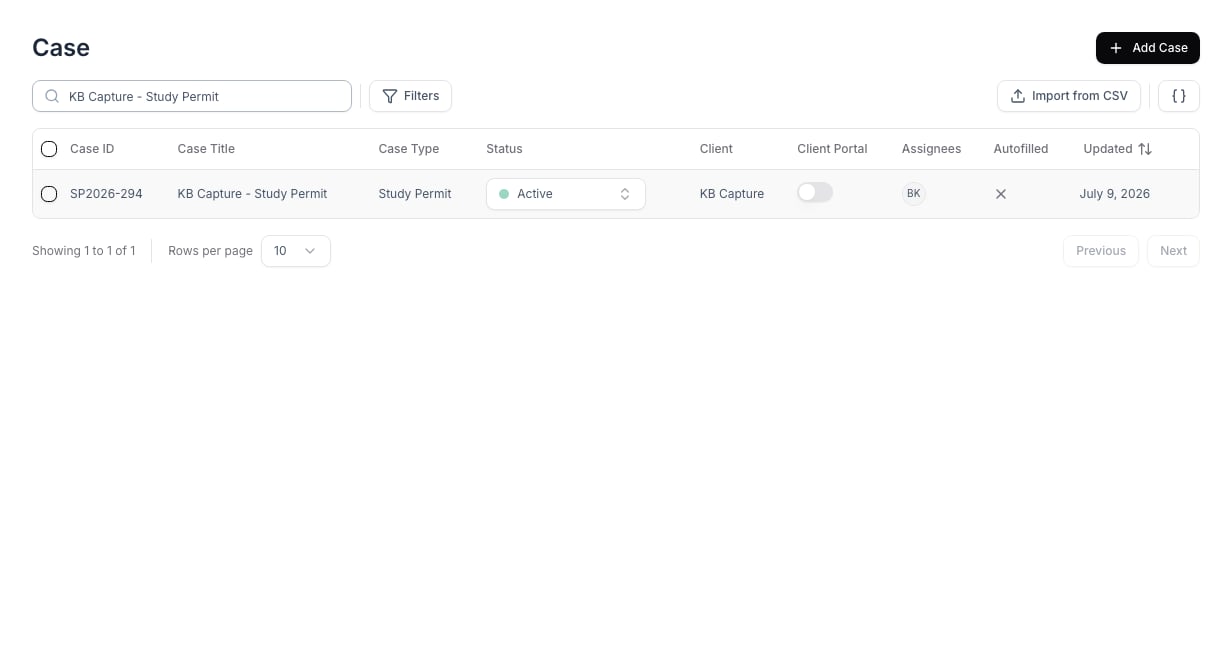Click into the case search field

click(x=192, y=96)
